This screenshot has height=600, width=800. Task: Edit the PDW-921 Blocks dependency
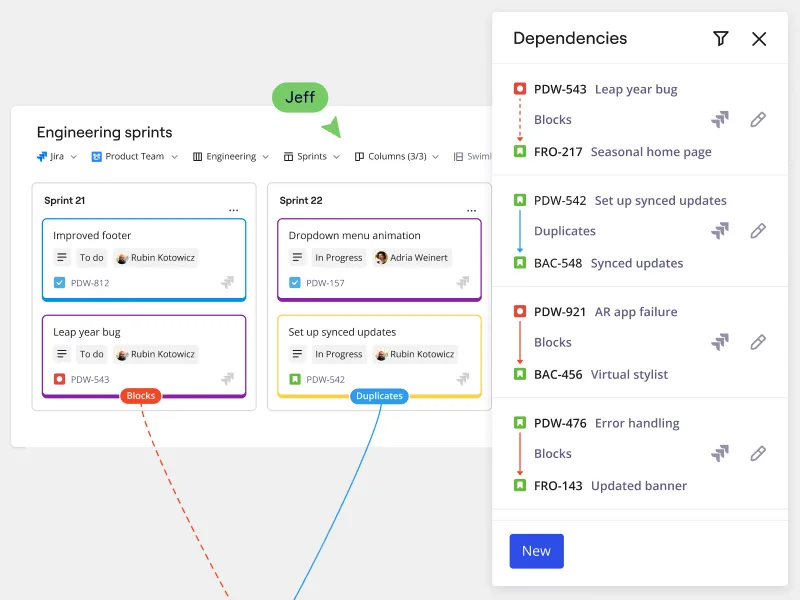pos(758,342)
